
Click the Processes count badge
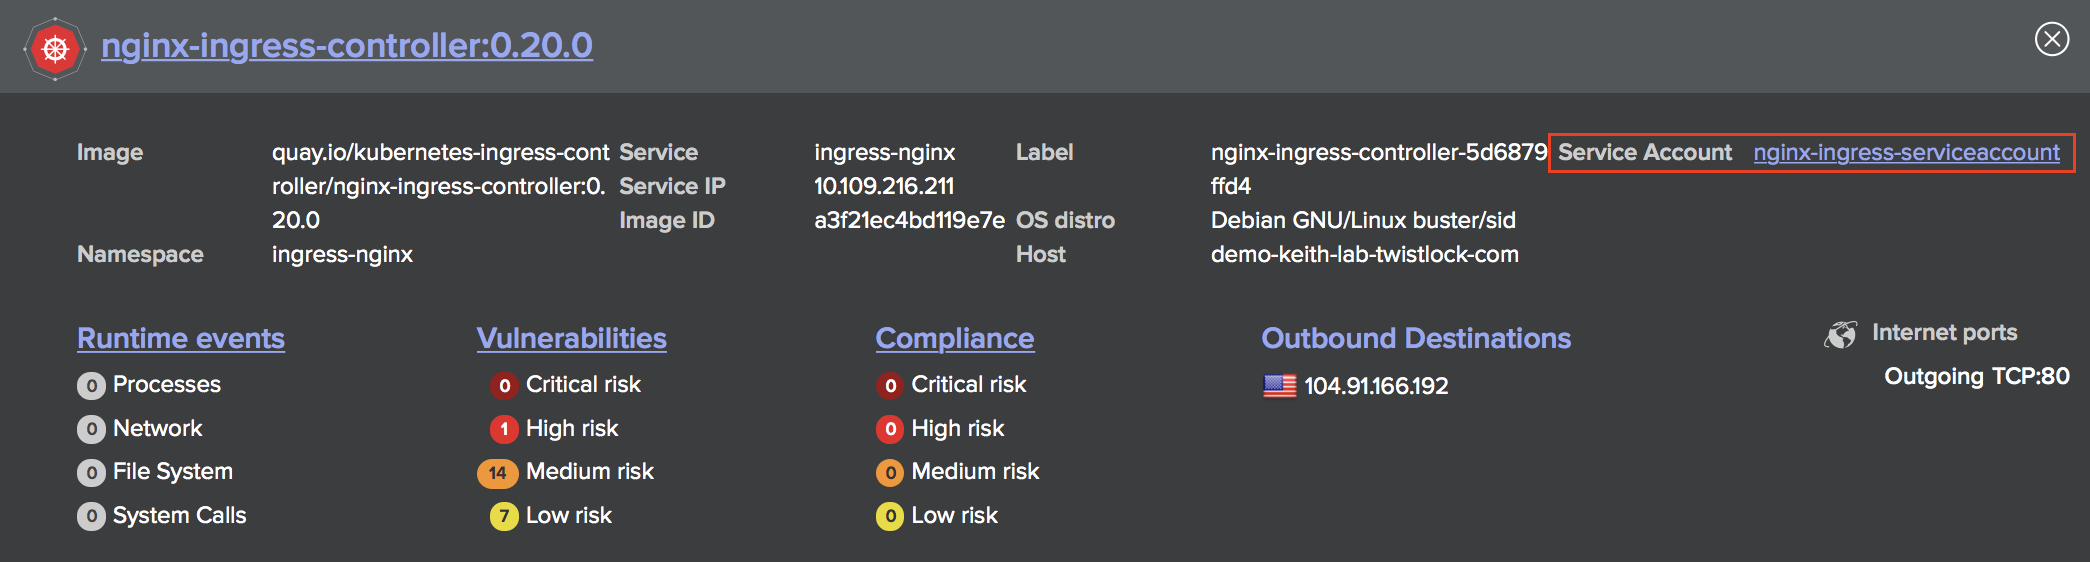coord(91,386)
